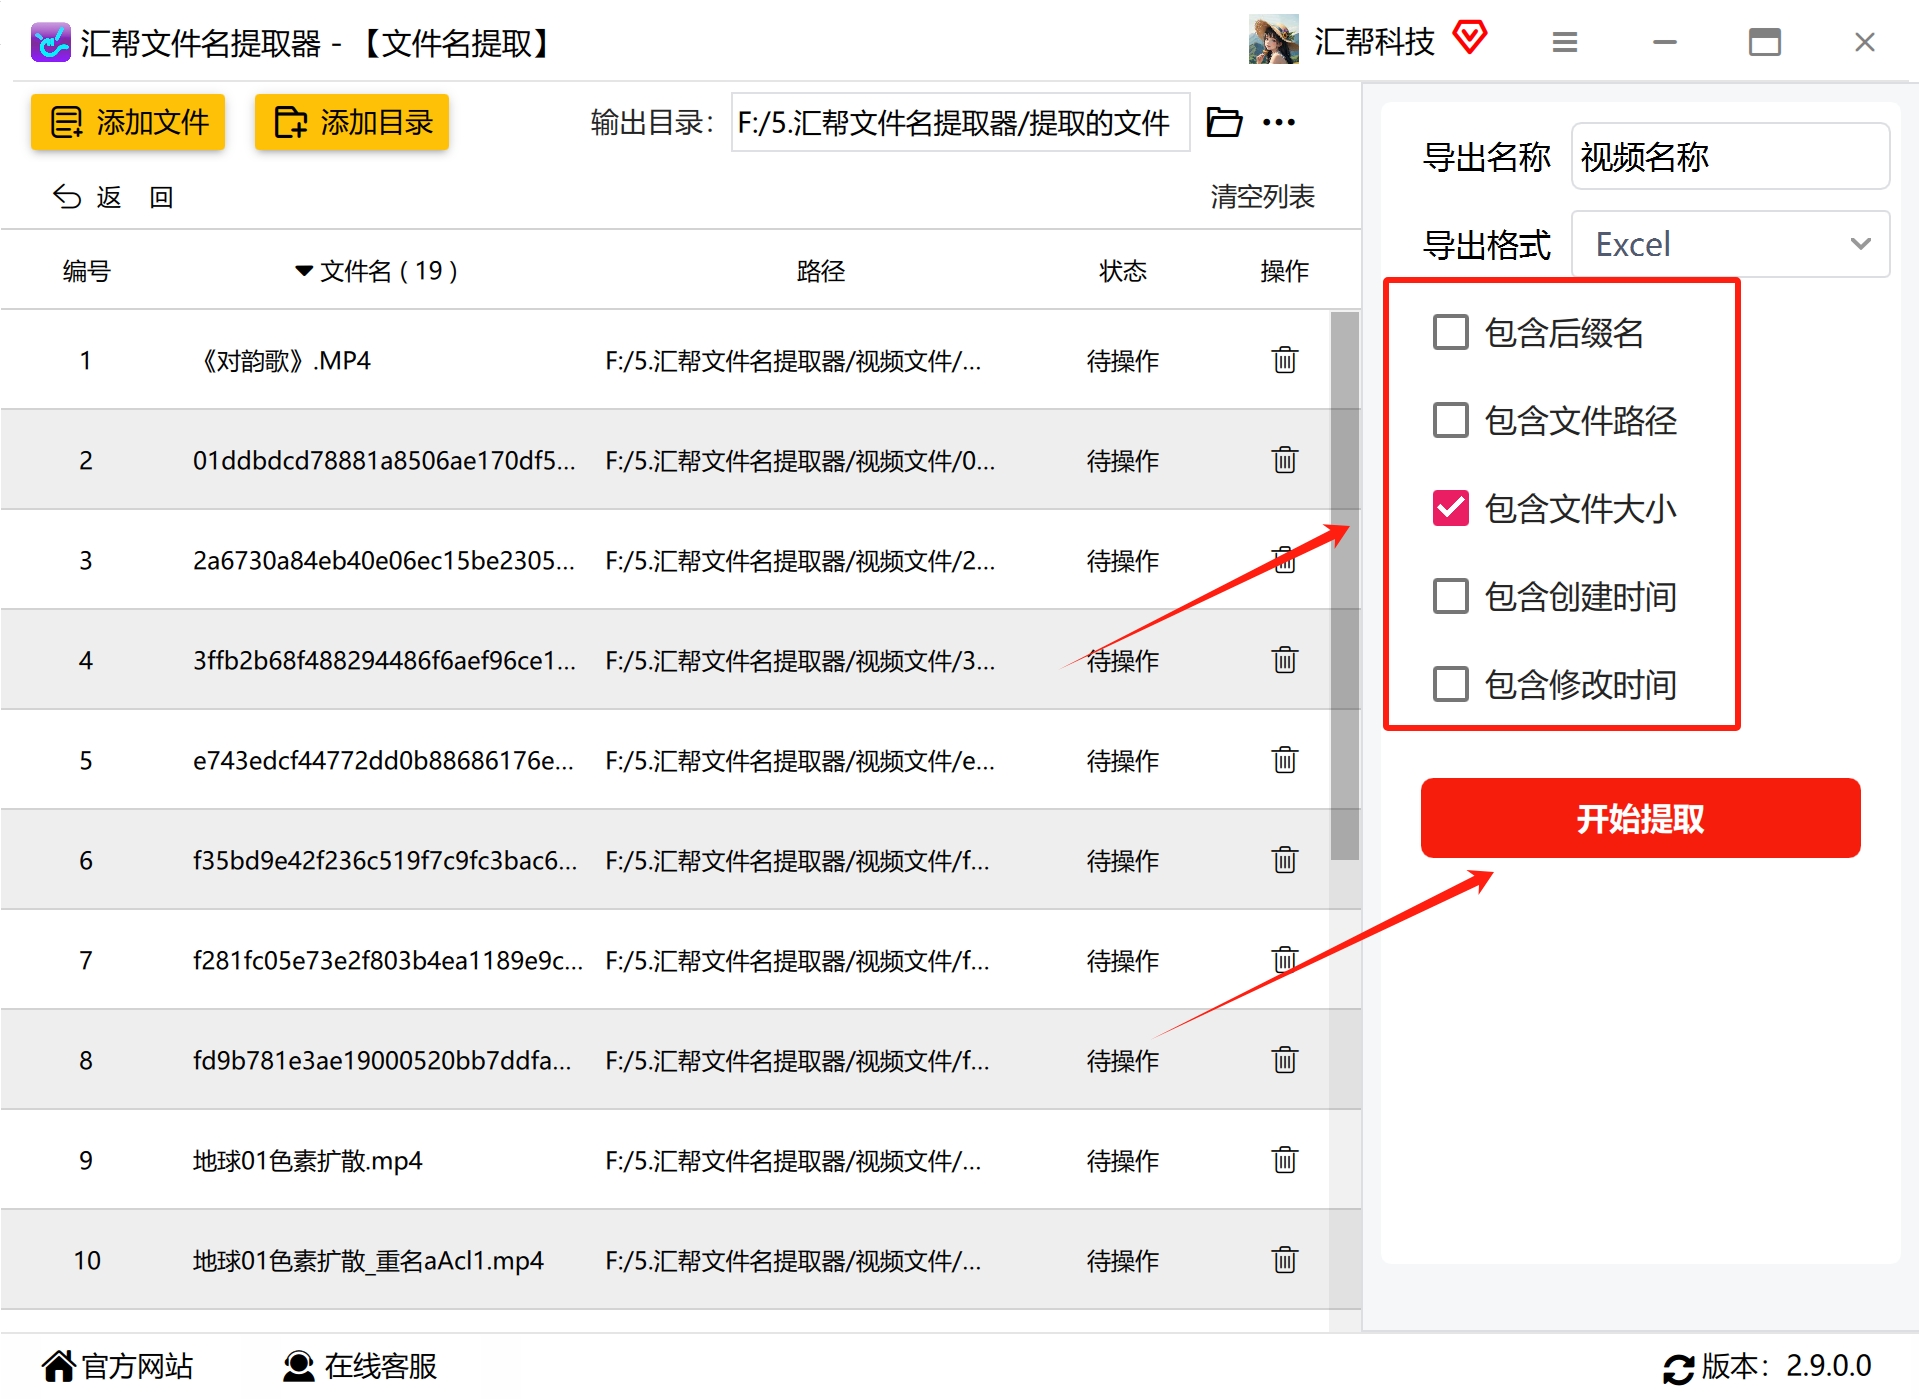Tick the 包含创建时间 checkbox
The image size is (1919, 1399).
point(1451,596)
